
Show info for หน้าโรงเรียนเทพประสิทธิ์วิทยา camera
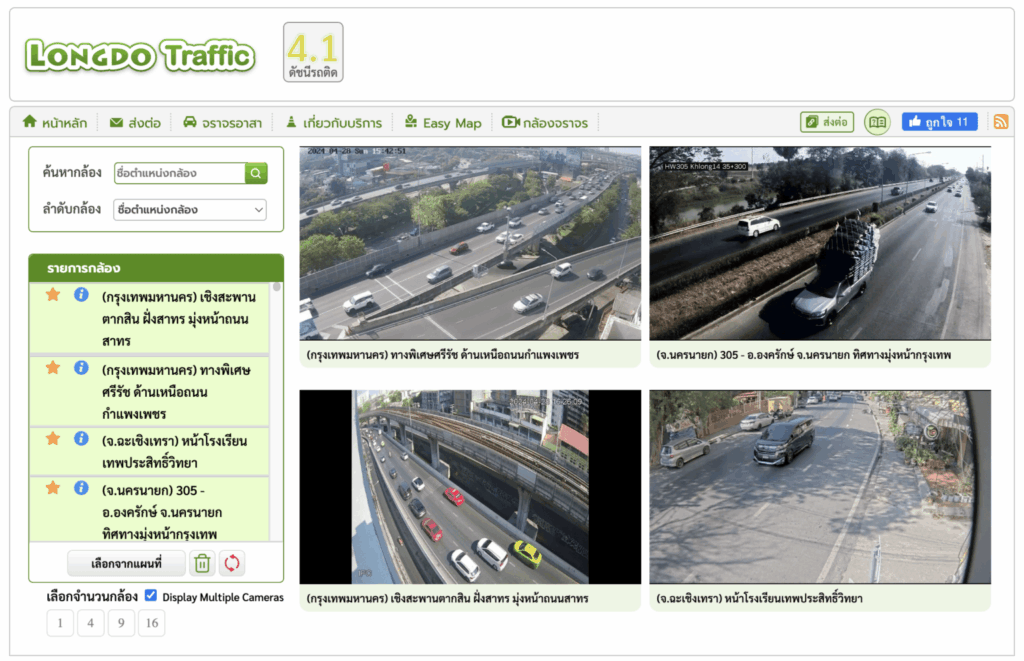(x=81, y=438)
